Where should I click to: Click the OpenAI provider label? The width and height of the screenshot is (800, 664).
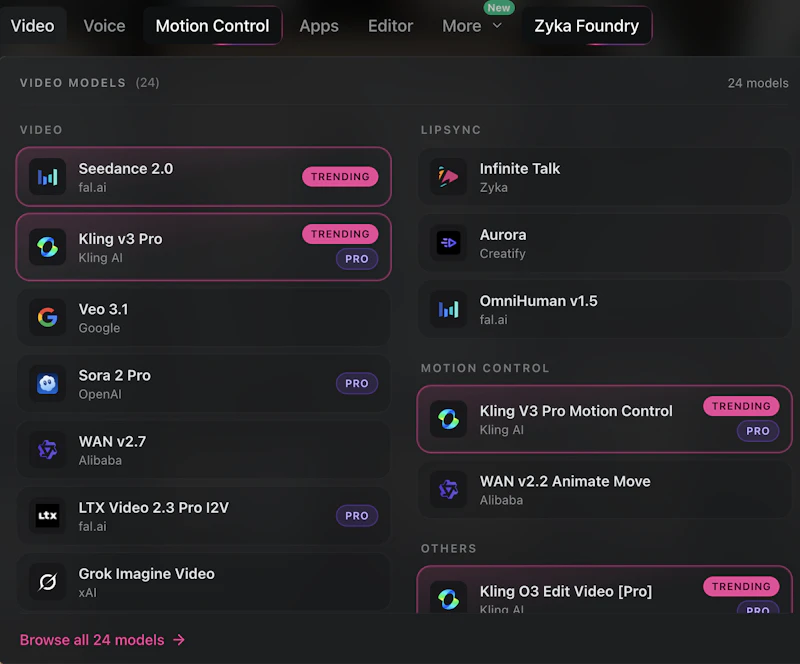pos(100,395)
